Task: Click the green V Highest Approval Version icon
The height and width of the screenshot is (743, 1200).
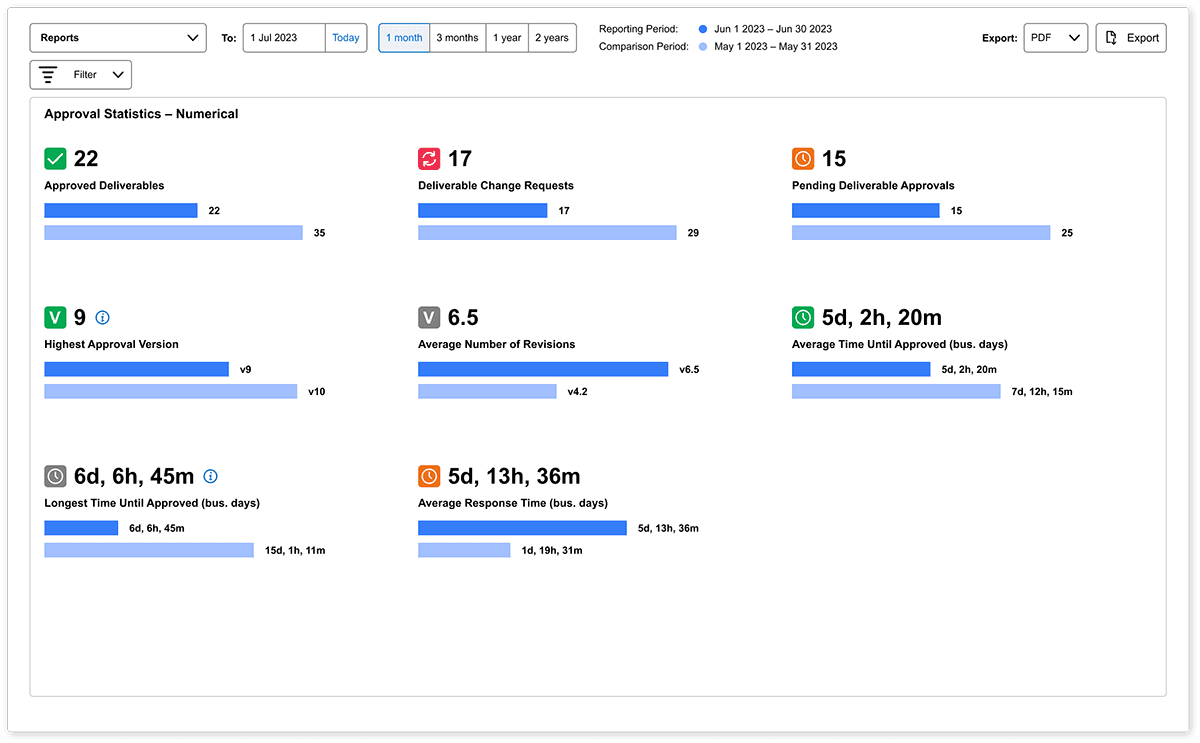Action: pyautogui.click(x=56, y=318)
